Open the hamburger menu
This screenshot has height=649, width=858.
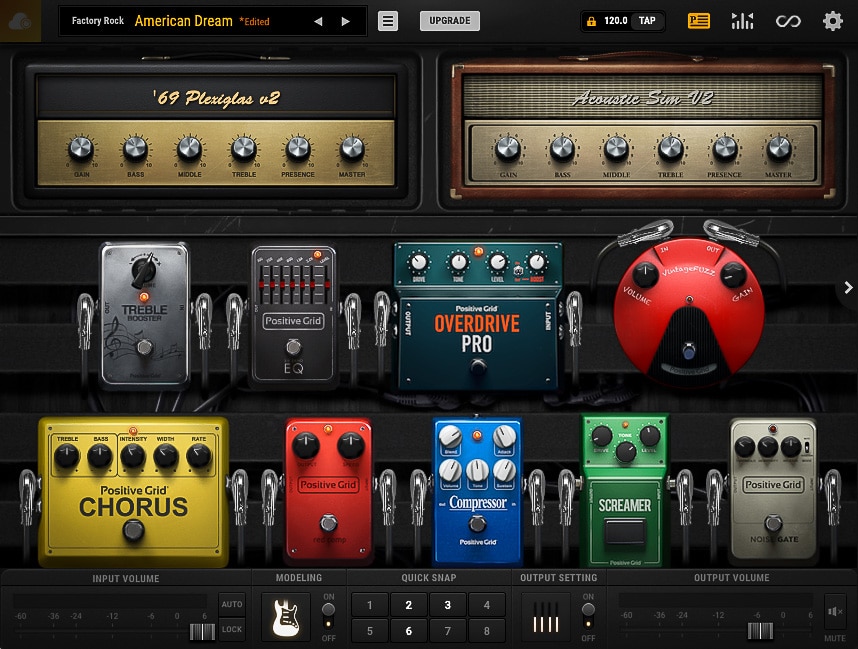click(387, 20)
